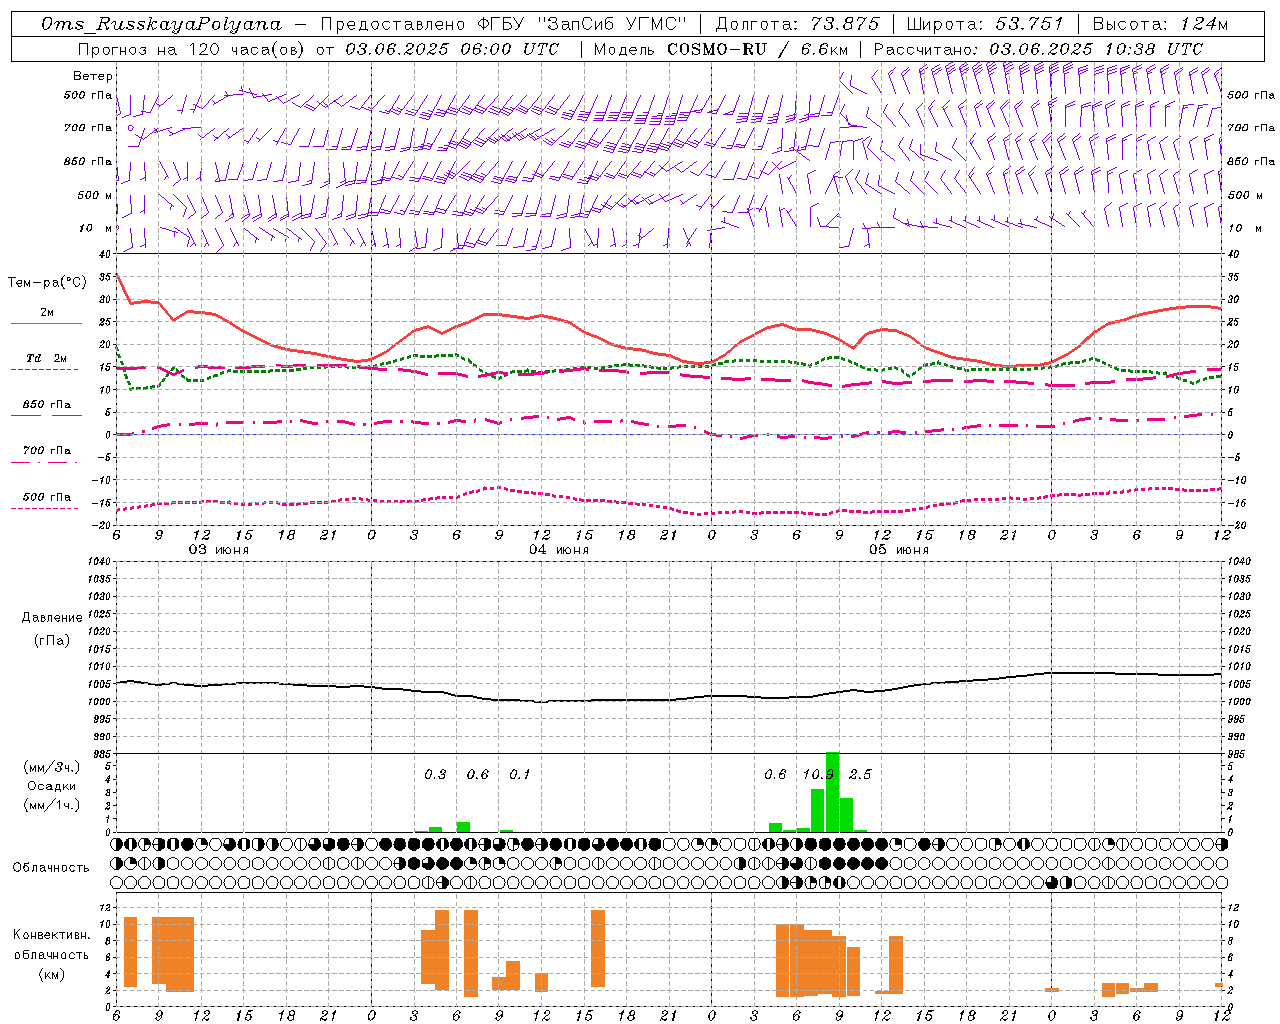The image size is (1280, 1024).
Task: Click the orange convective bar at 16h on 04 июня
Action: (598, 948)
